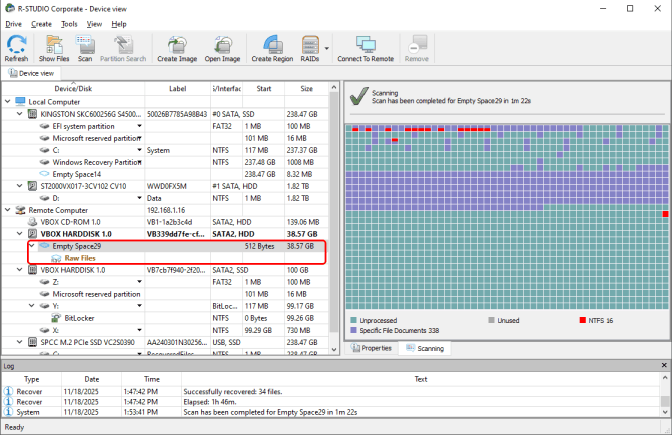Open the dropdown arrow beside the C: partition
The height and width of the screenshot is (435, 672).
coord(138,150)
